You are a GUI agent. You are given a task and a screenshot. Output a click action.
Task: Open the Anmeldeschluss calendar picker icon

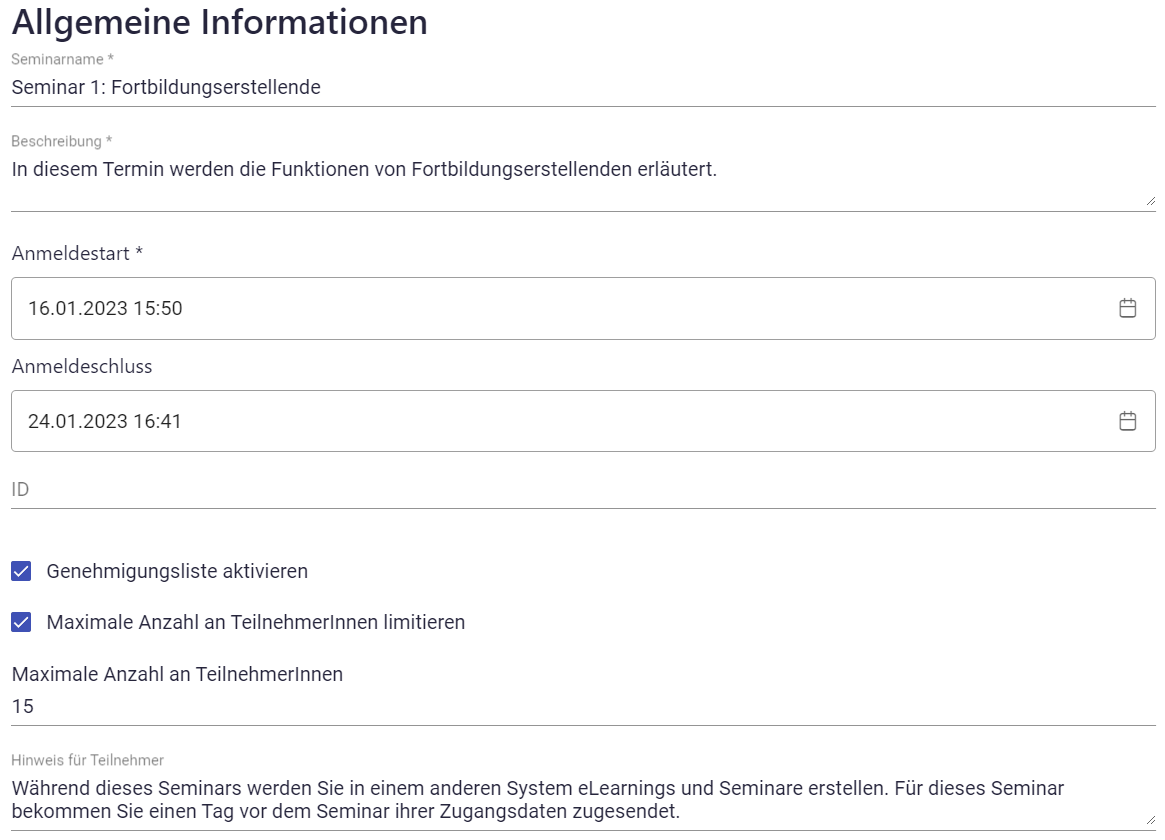tap(1127, 421)
